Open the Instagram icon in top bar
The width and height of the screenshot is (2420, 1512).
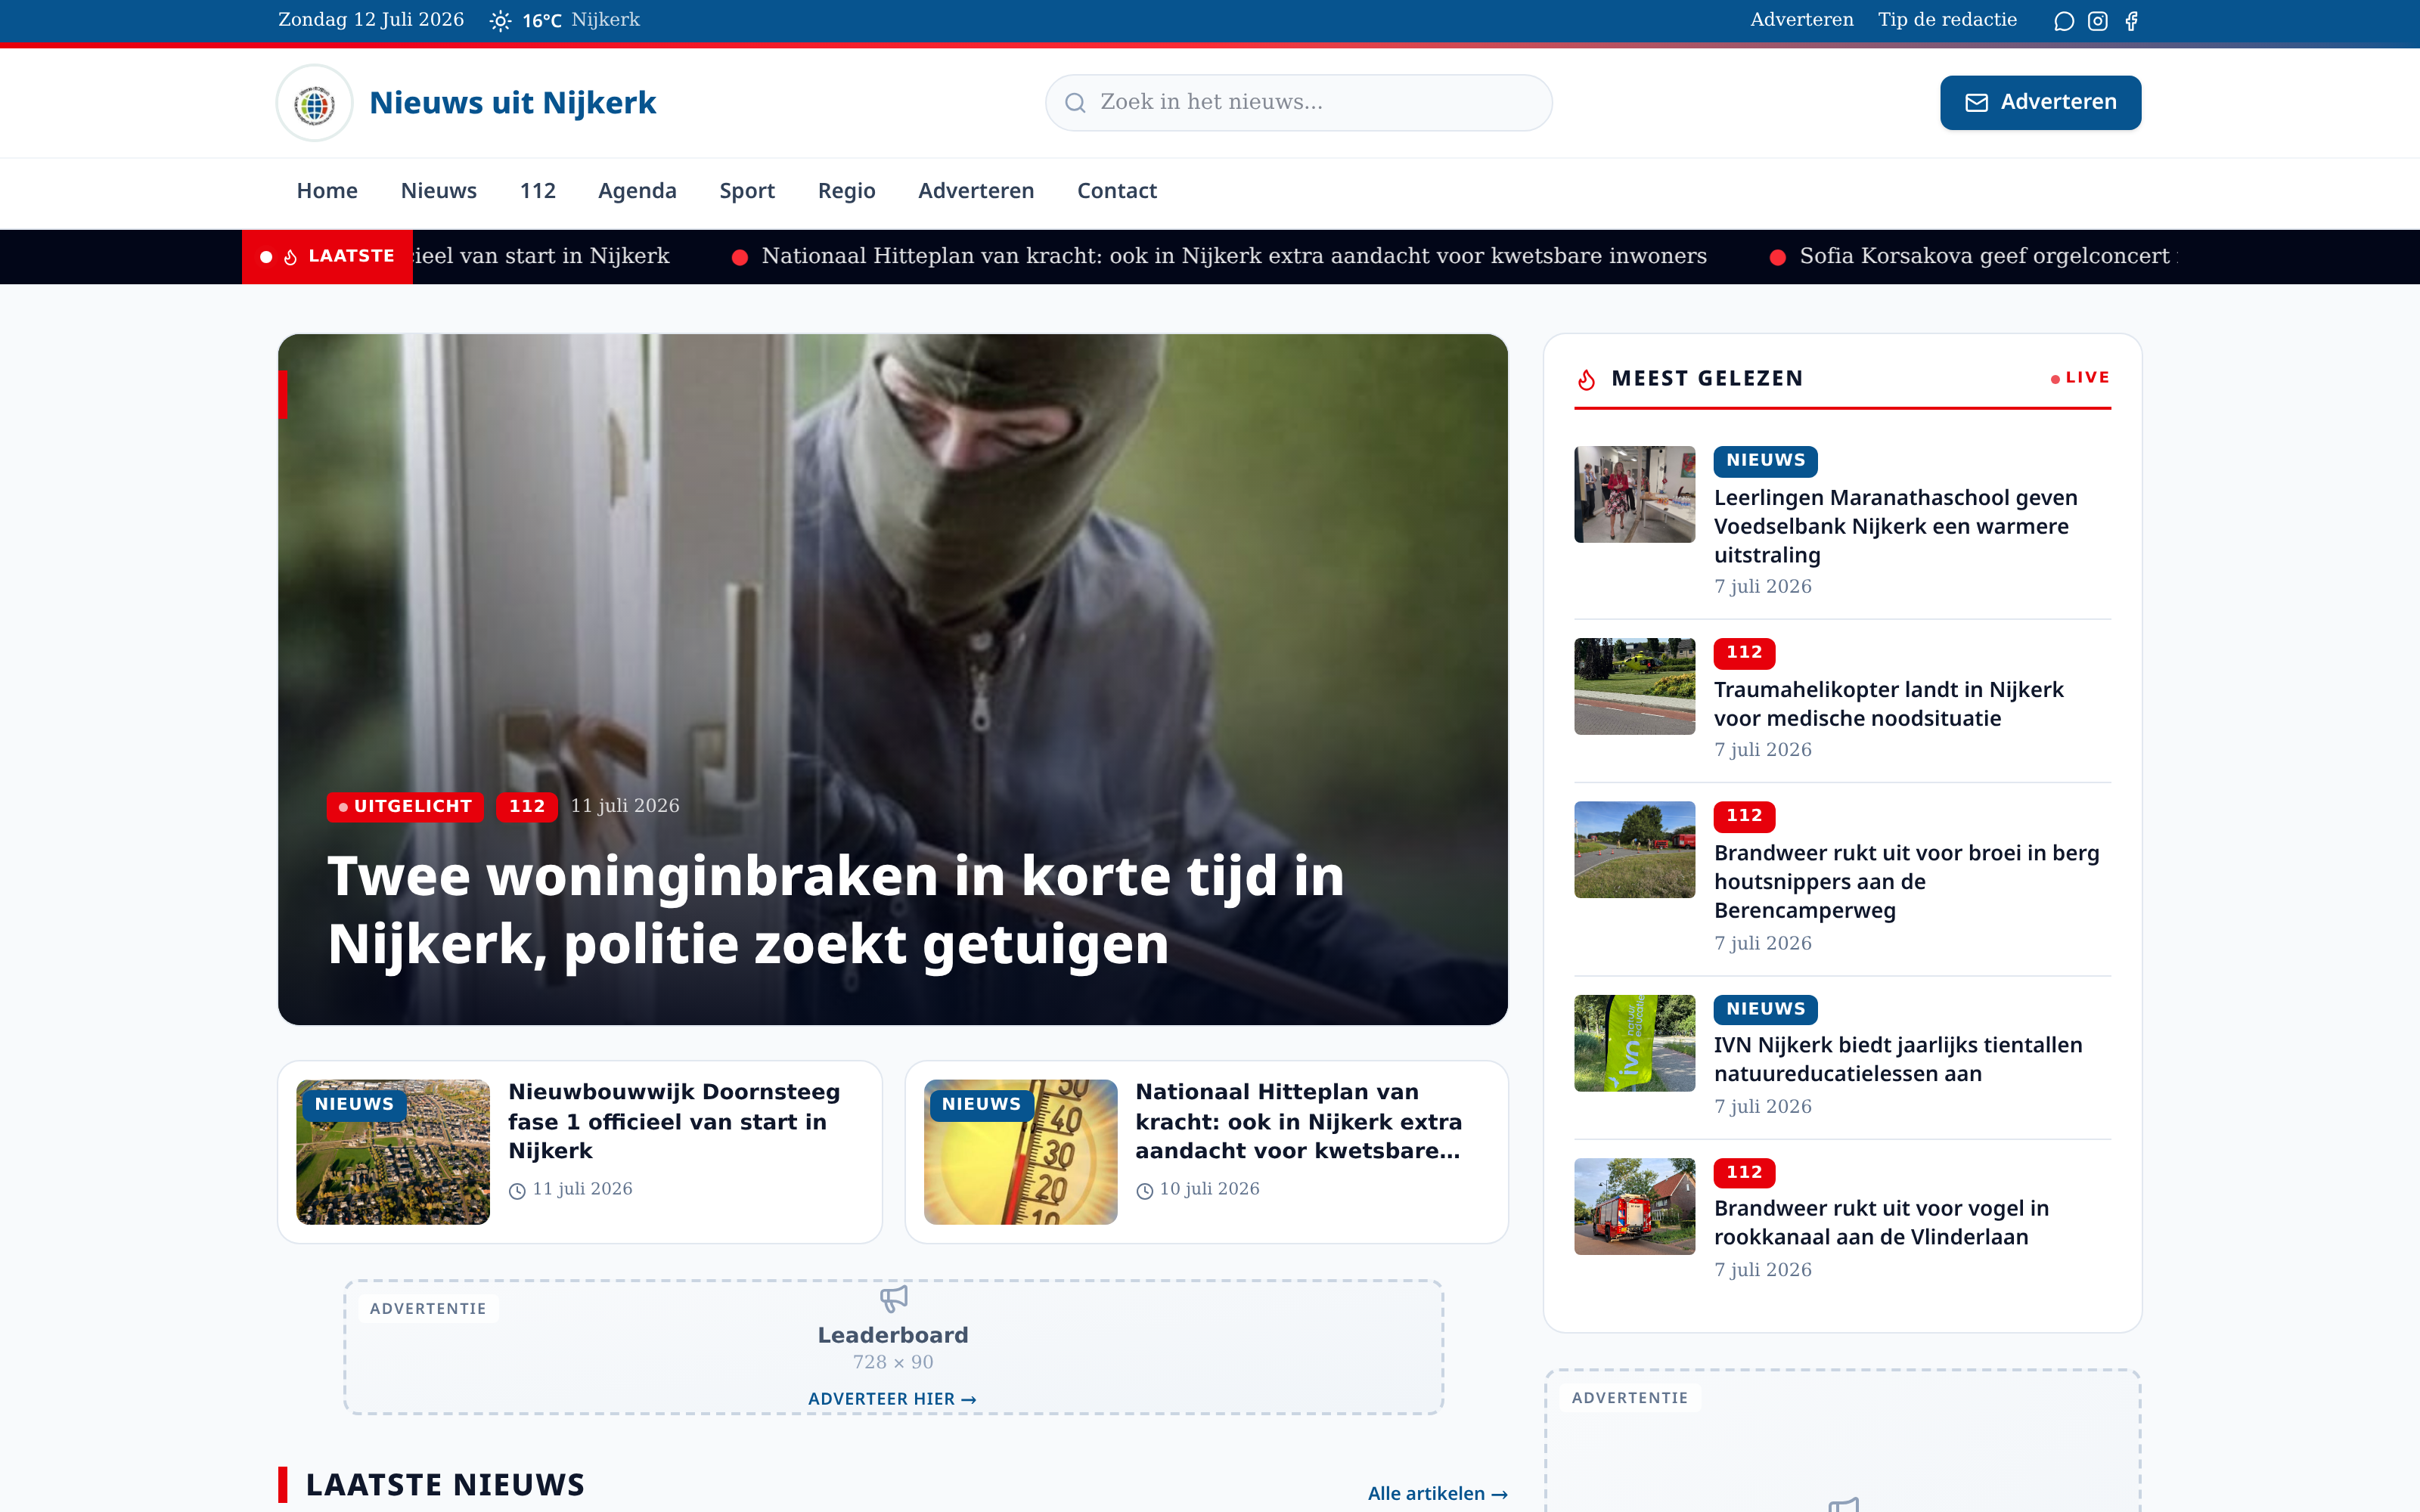2098,21
